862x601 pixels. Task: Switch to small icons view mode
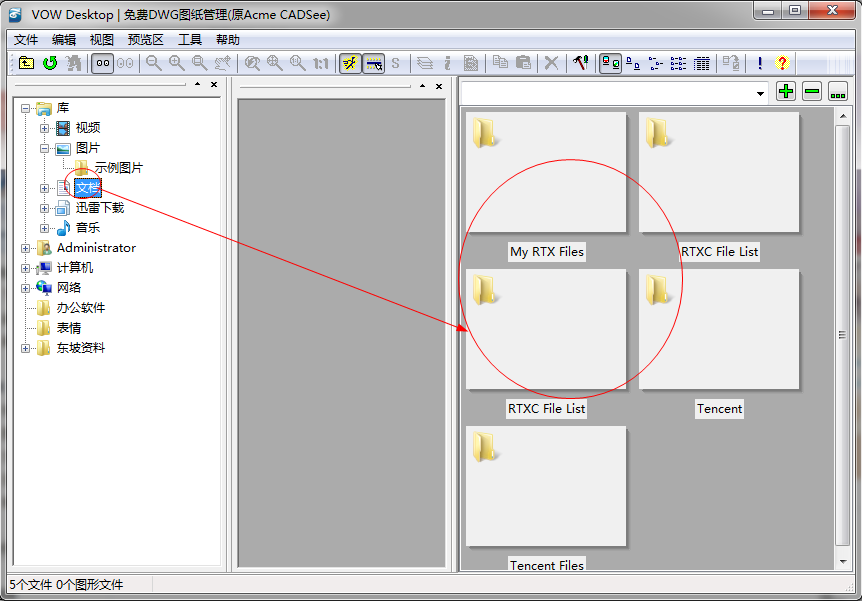633,63
